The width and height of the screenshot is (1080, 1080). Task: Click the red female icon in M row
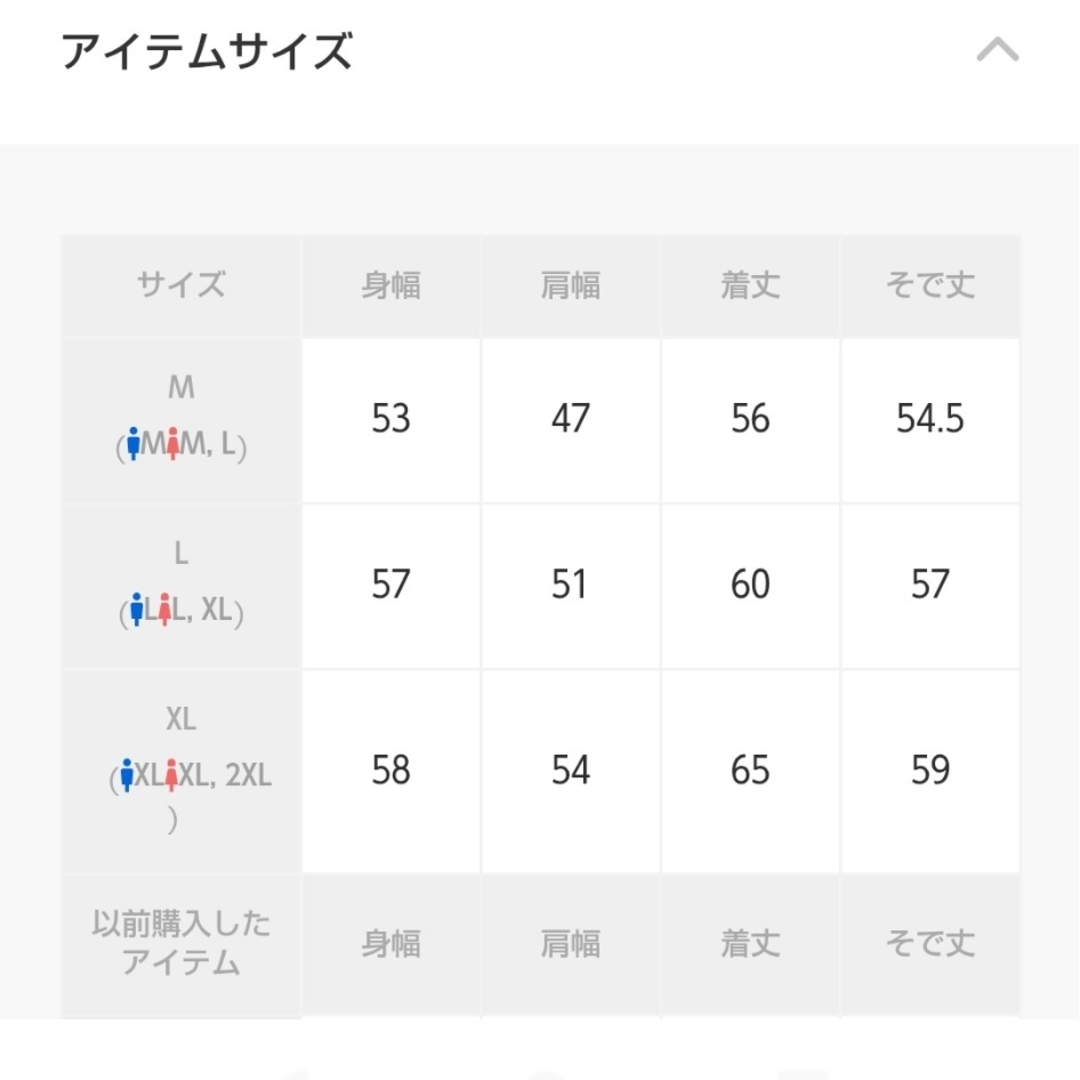173,443
